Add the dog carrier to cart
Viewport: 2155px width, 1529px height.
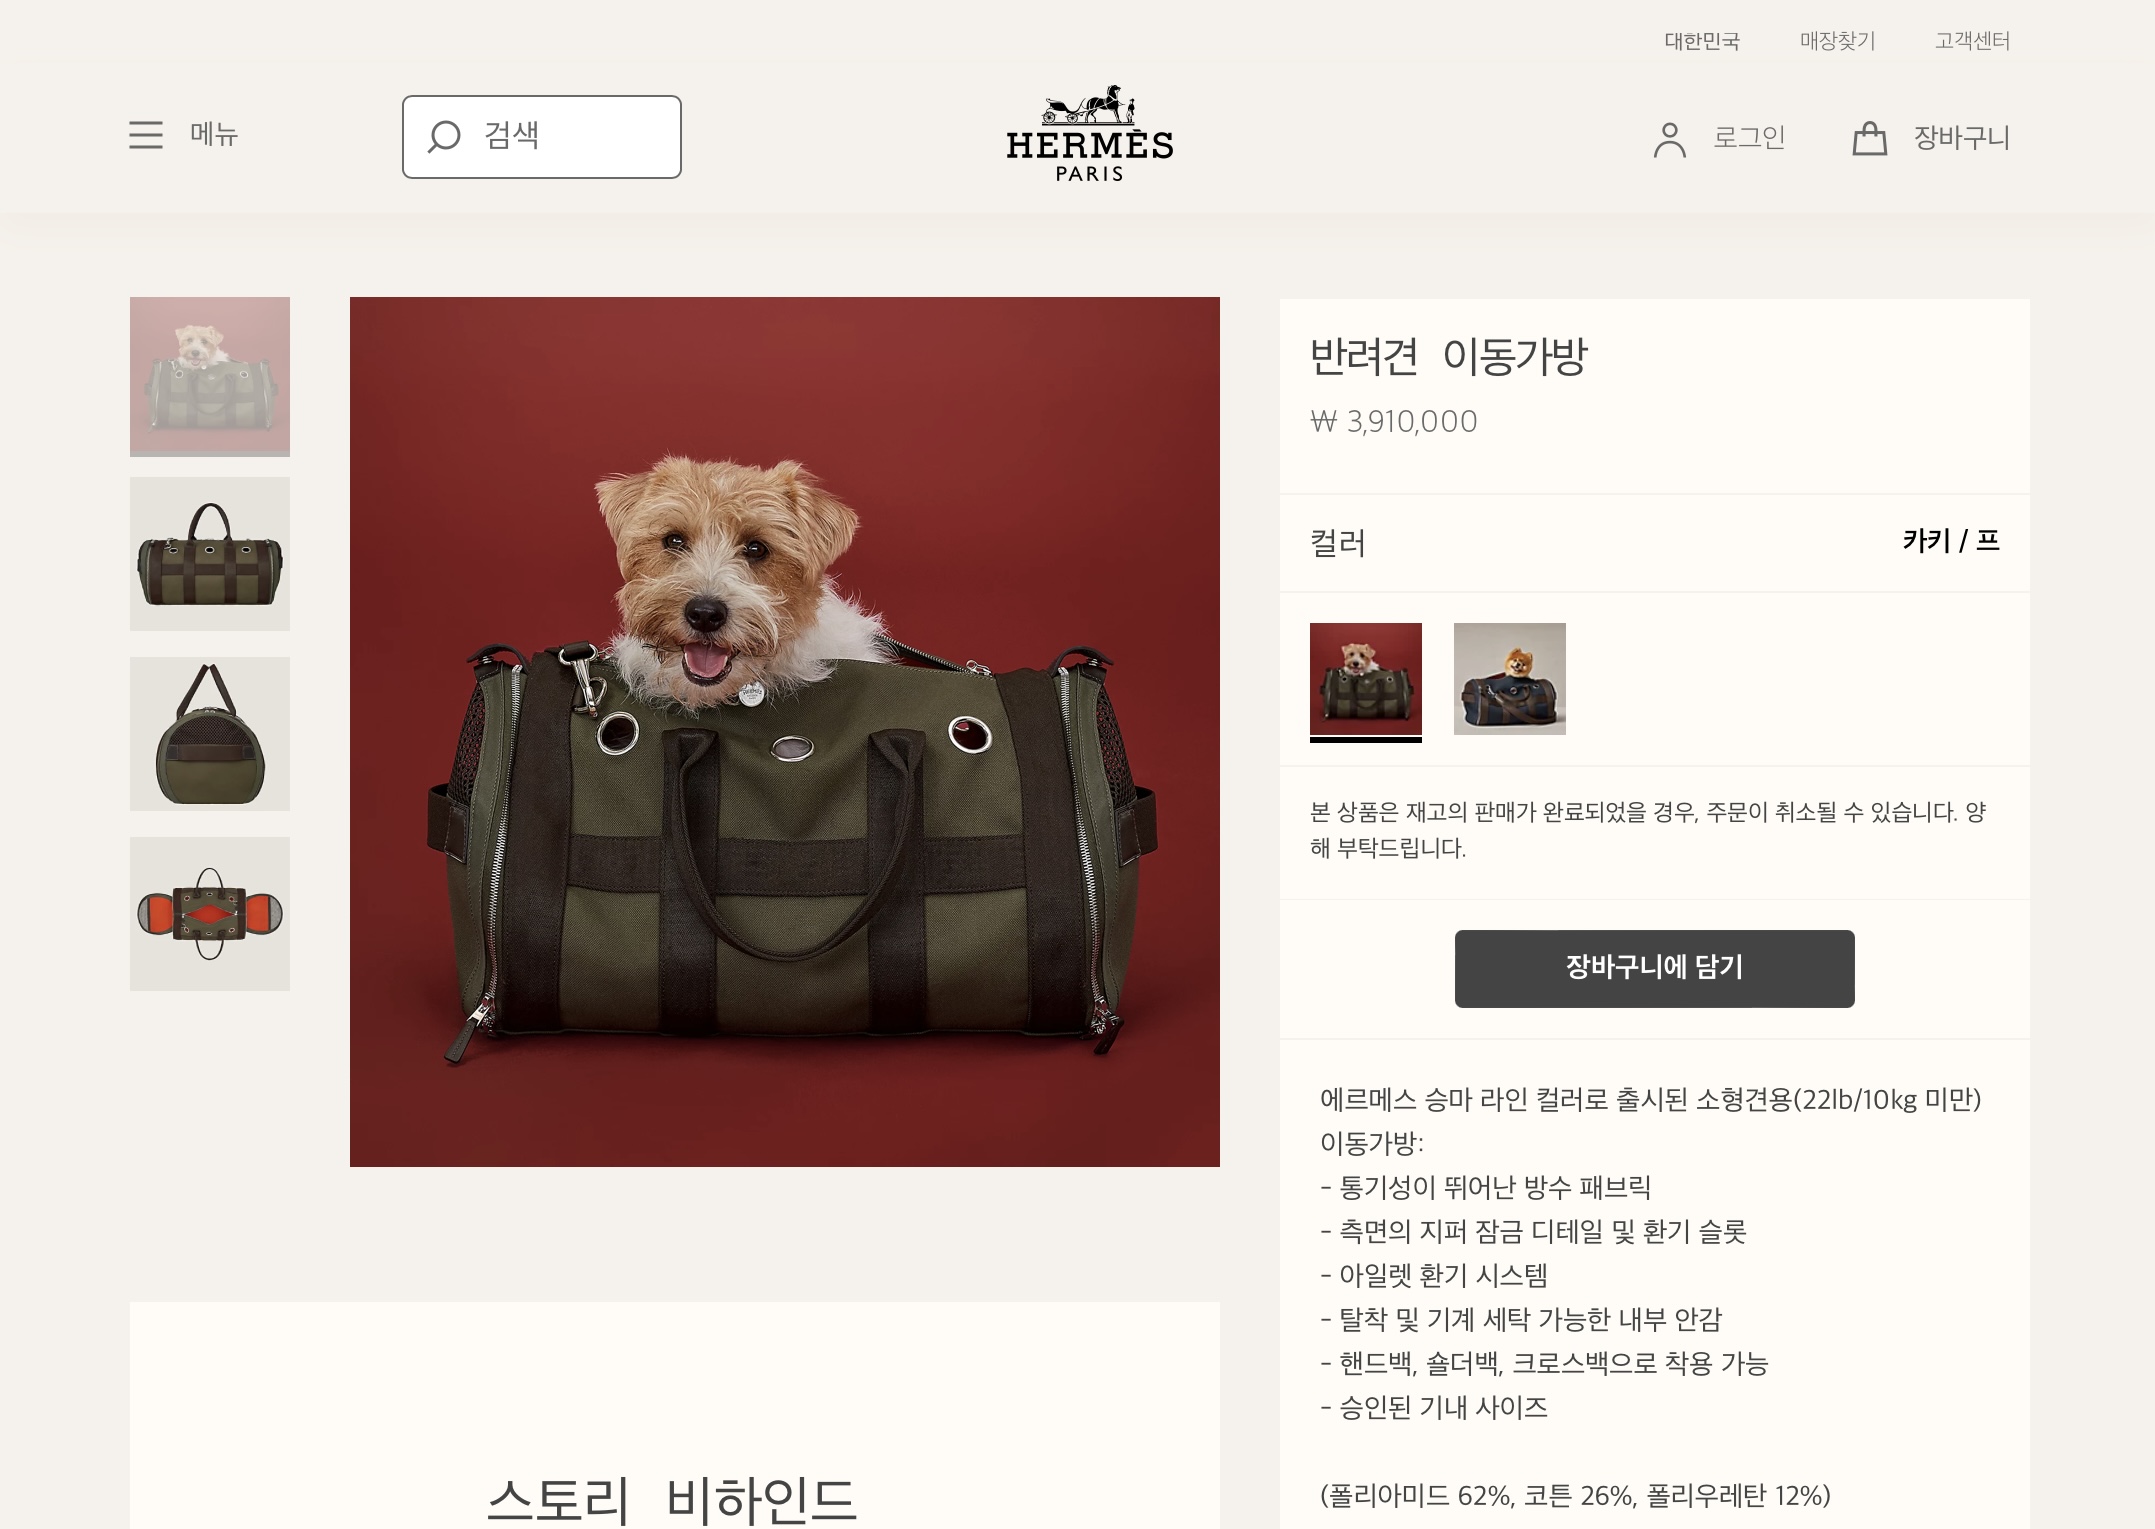tap(1655, 969)
